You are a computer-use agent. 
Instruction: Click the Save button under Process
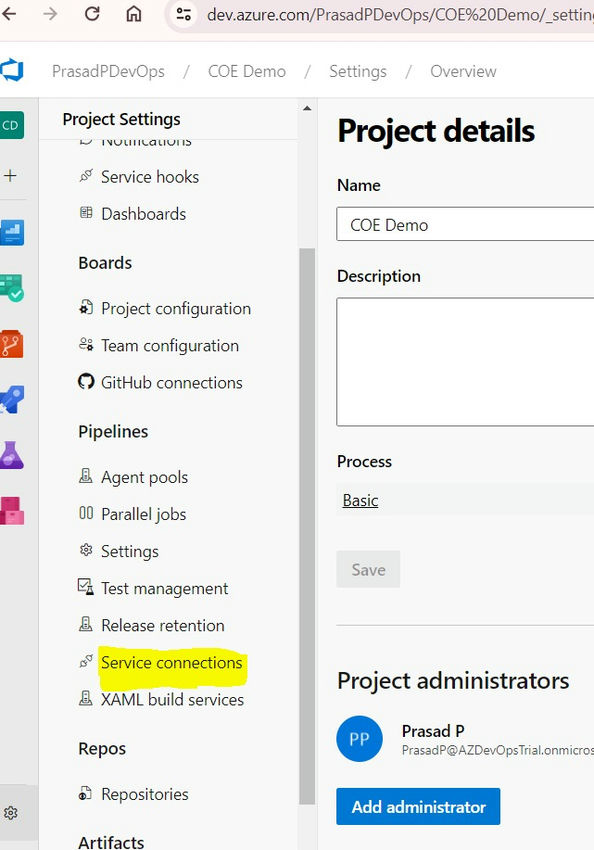coord(369,569)
